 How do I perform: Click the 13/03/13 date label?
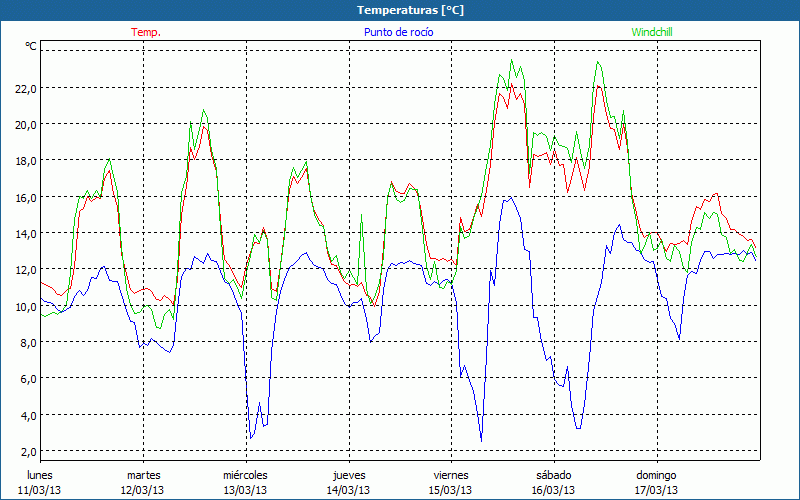coord(245,490)
